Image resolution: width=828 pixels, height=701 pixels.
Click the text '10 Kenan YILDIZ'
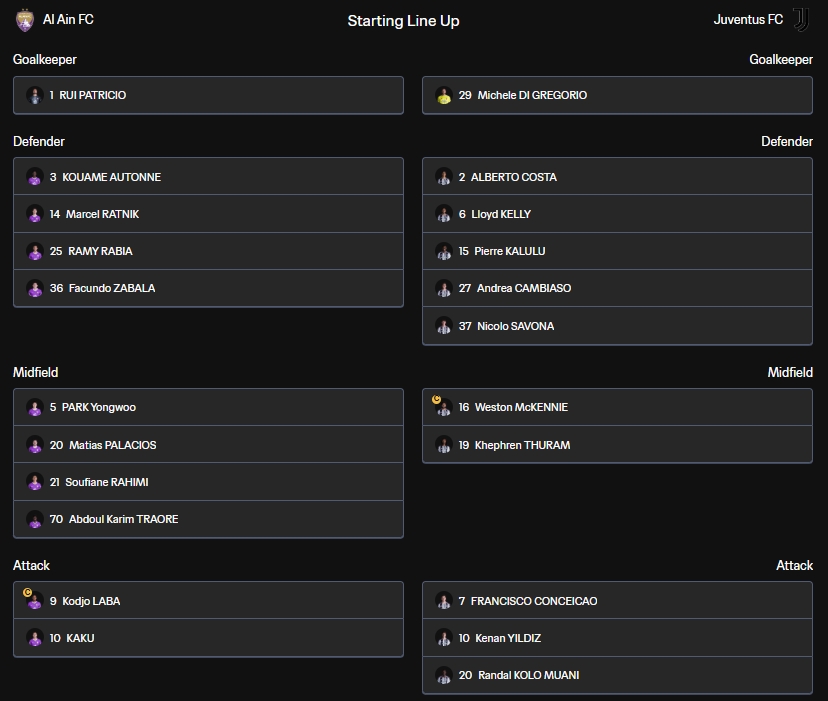pyautogui.click(x=500, y=638)
